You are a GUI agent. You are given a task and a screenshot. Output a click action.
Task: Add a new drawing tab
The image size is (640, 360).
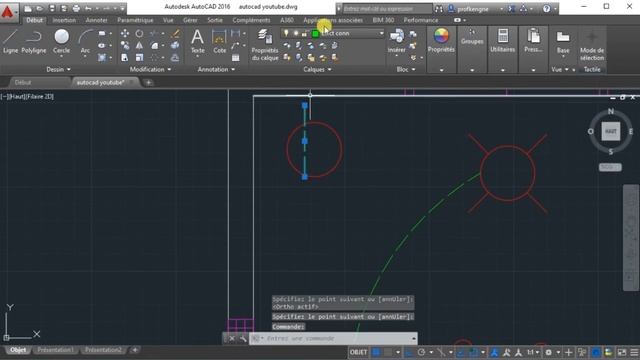tap(149, 82)
